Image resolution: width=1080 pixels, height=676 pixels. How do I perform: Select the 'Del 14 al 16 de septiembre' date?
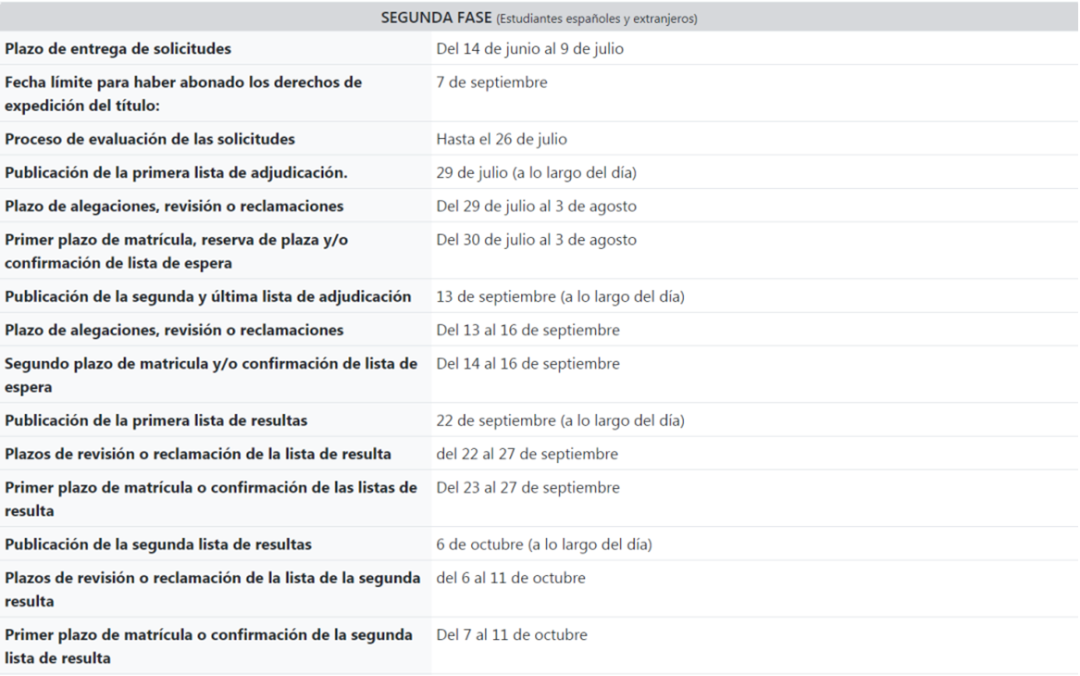528,364
